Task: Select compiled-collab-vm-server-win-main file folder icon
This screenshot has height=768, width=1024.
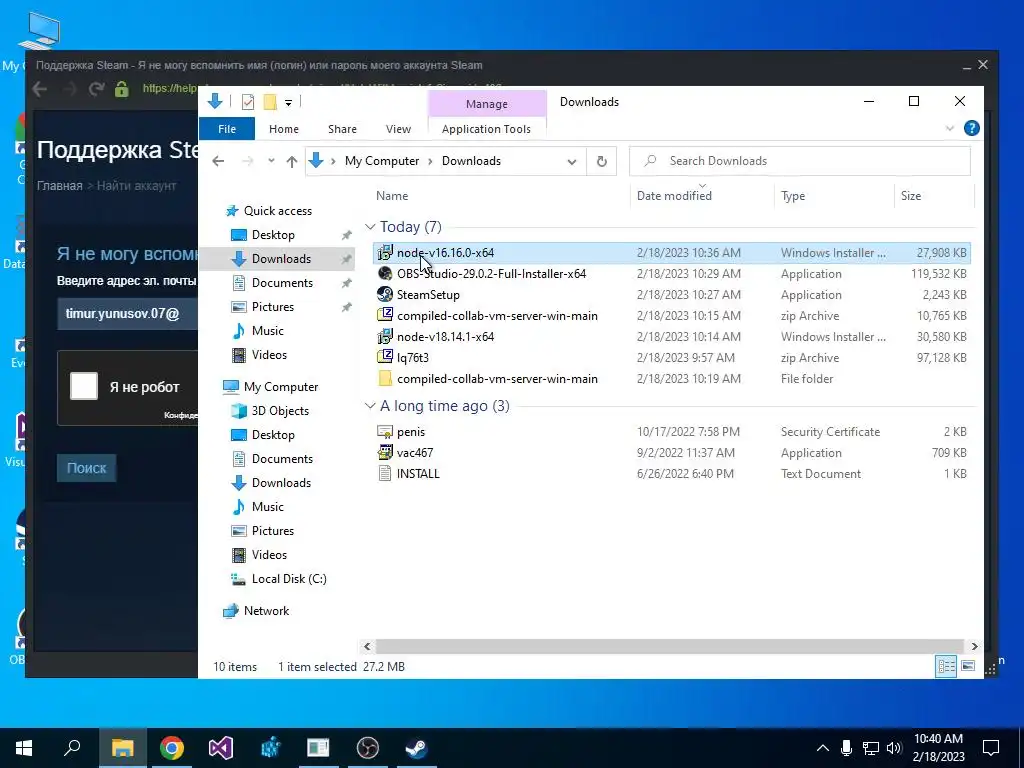Action: (x=385, y=379)
